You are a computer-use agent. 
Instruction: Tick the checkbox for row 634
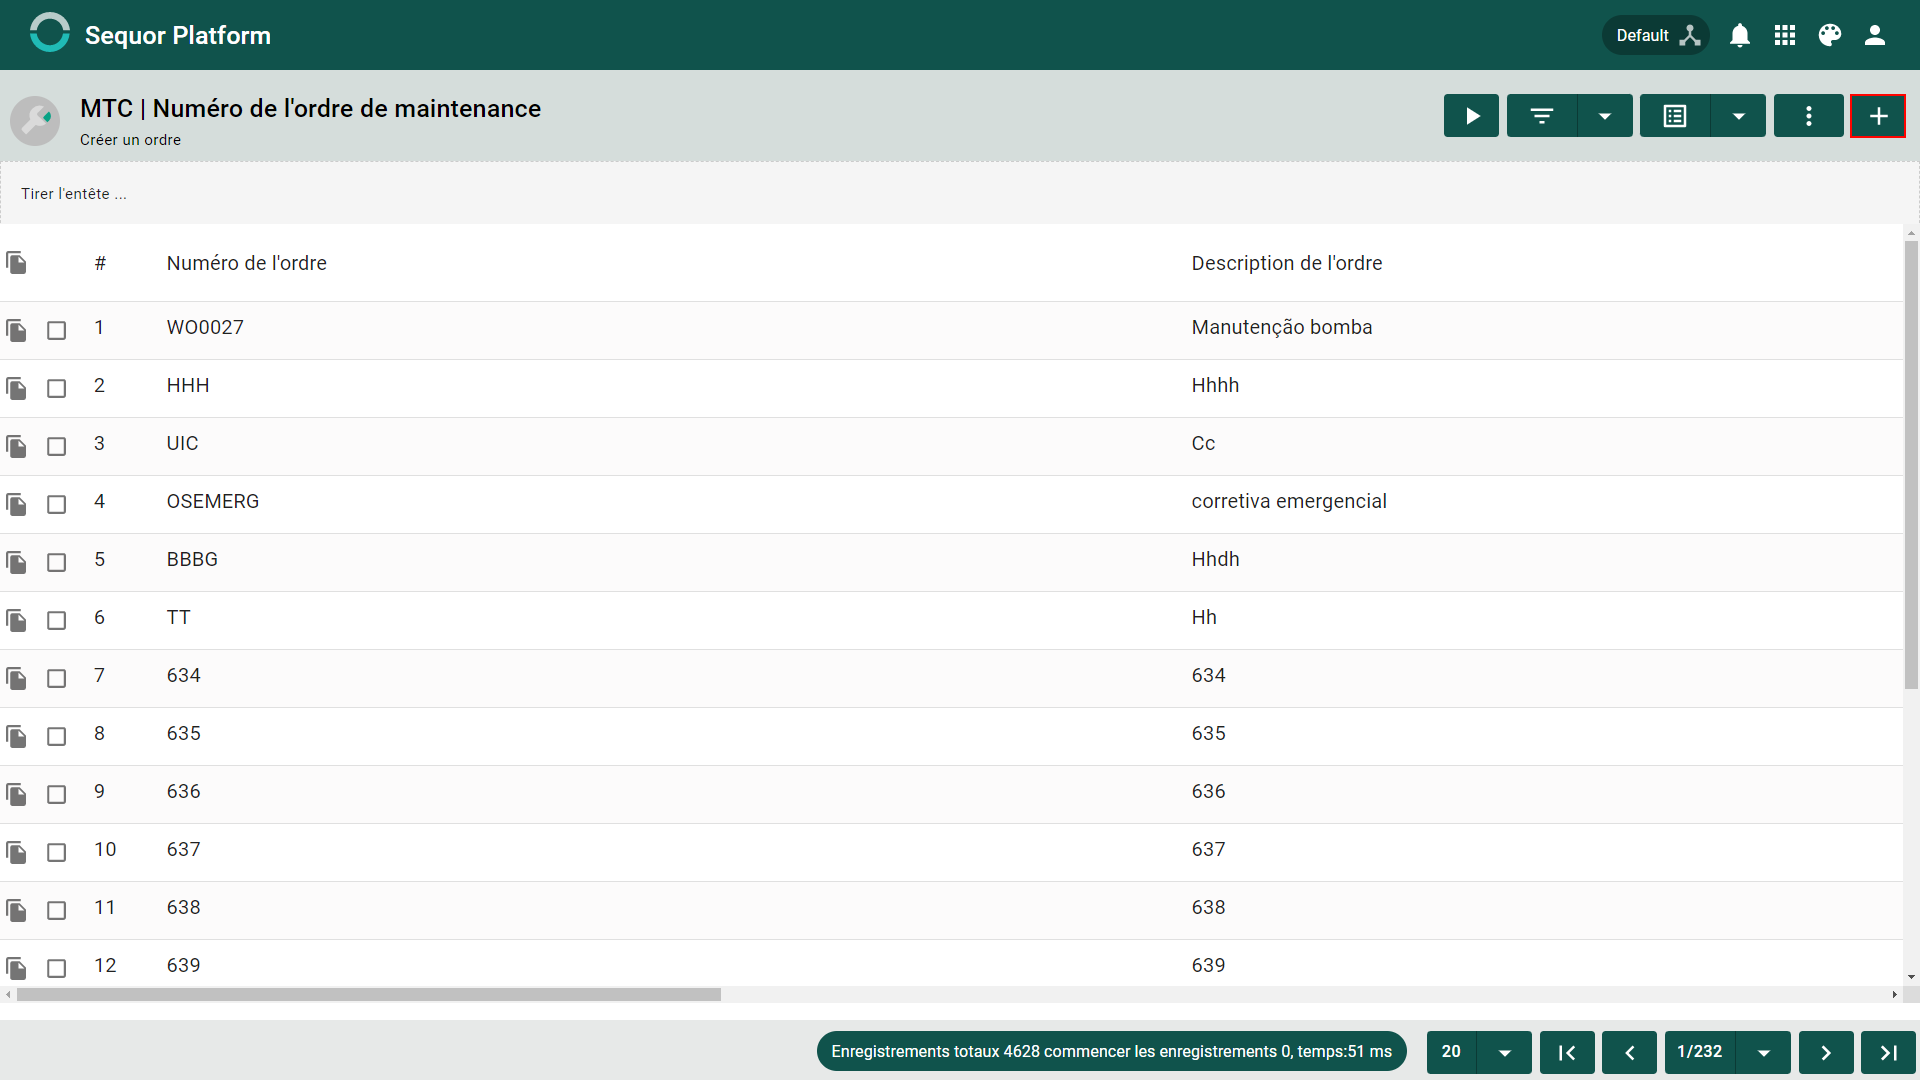[57, 678]
